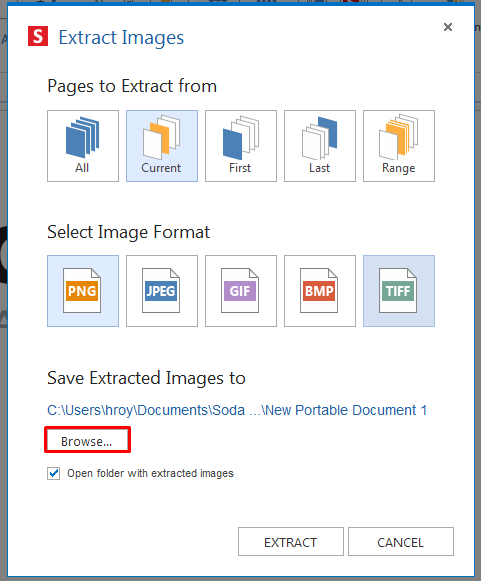Click the red Soda PDF logo
The height and width of the screenshot is (581, 481).
coord(38,36)
